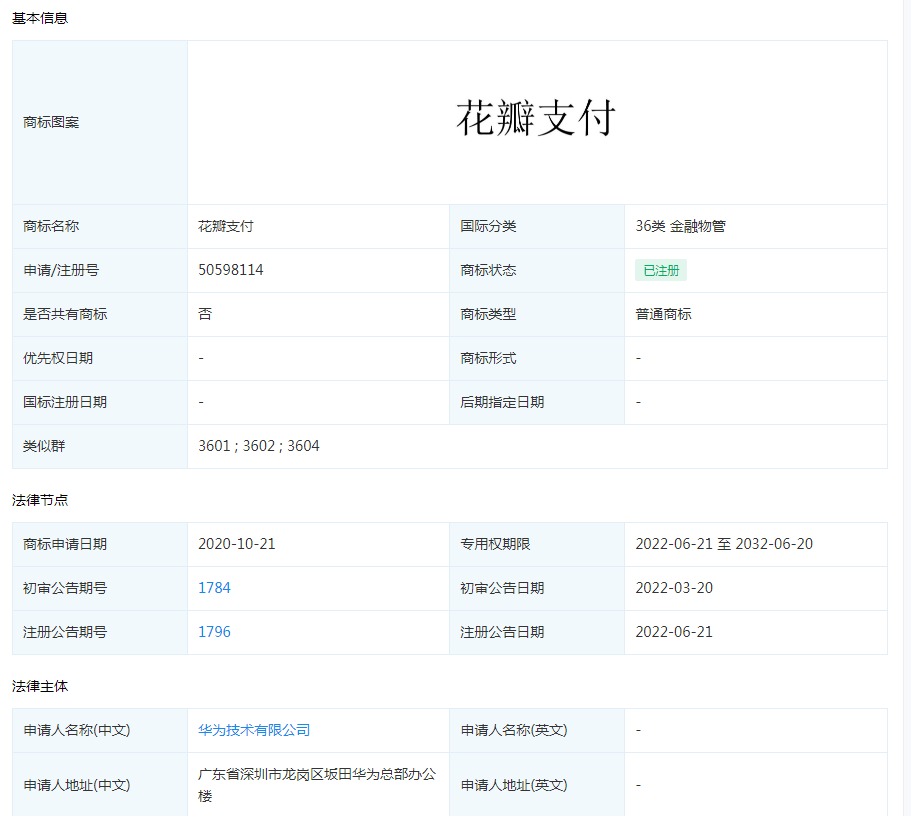
Task: Click exclusive period 2022-06-21 至 2032-06-20
Action: coord(724,544)
